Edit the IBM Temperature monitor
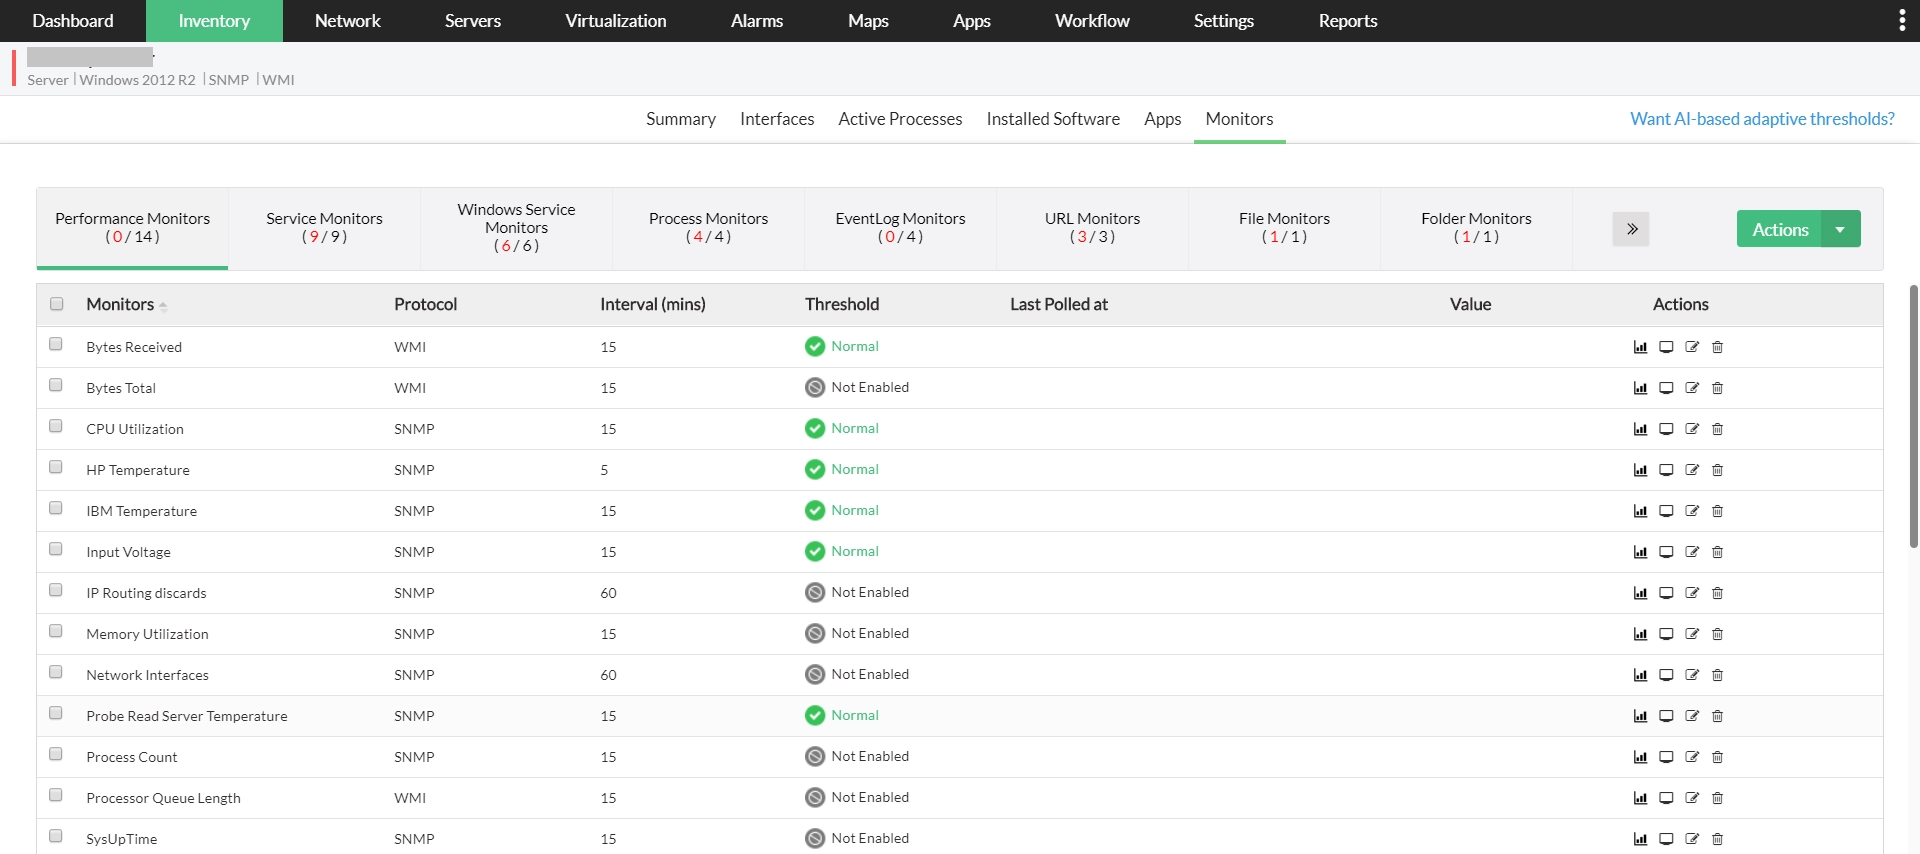The height and width of the screenshot is (854, 1920). click(x=1692, y=511)
